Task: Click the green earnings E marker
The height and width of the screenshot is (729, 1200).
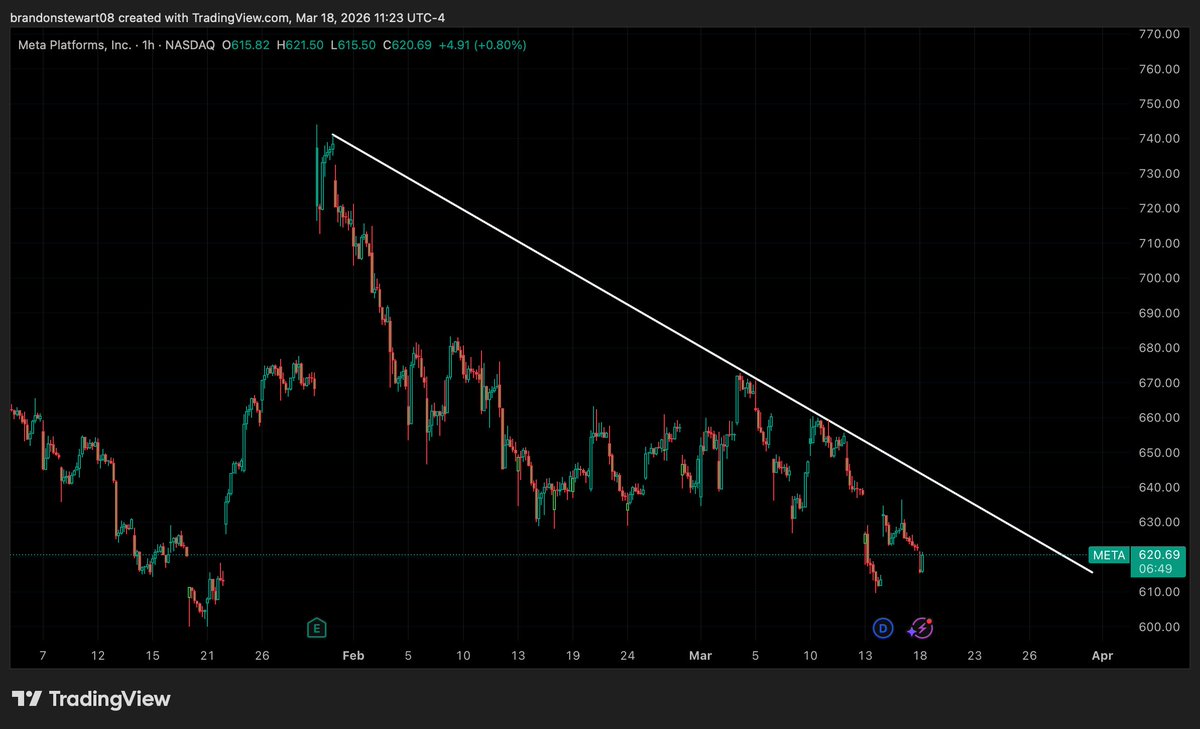Action: (316, 628)
